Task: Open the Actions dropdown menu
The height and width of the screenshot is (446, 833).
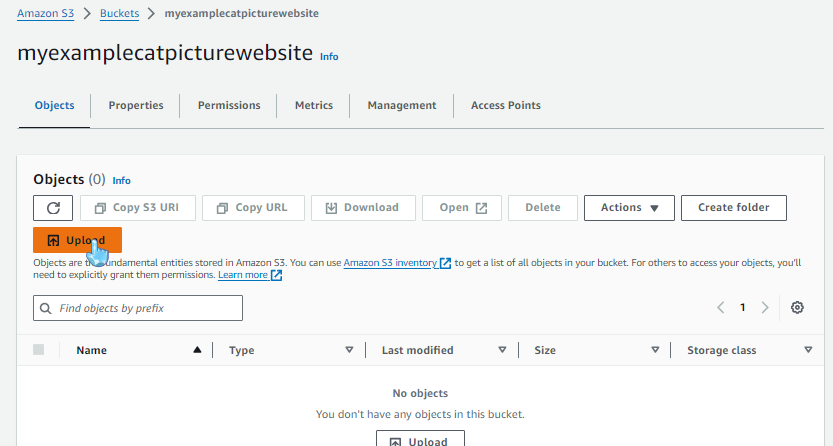Action: pos(630,208)
